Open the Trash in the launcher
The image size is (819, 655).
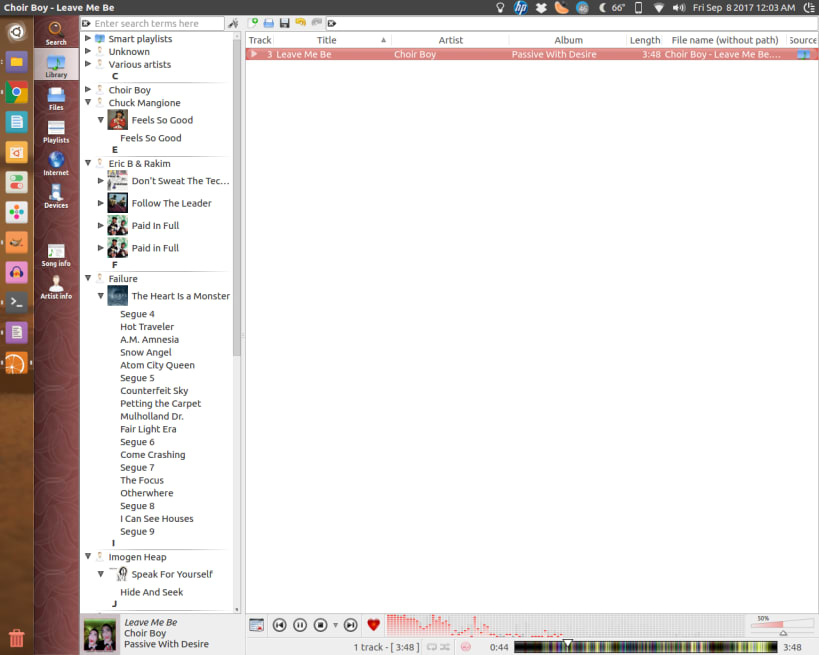tap(17, 638)
